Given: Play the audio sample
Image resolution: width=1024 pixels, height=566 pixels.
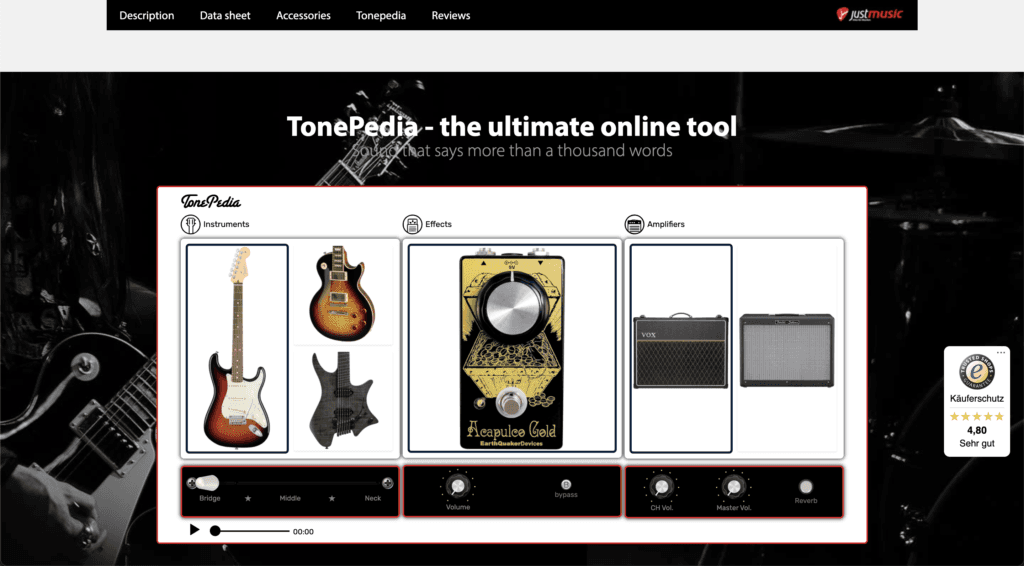Looking at the screenshot, I should 195,530.
